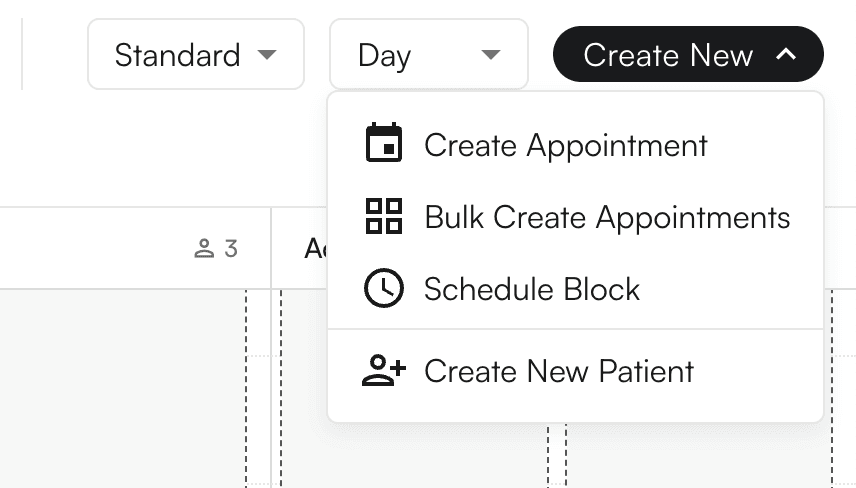The height and width of the screenshot is (488, 856).
Task: Select Schedule Block menu option
Action: [531, 290]
